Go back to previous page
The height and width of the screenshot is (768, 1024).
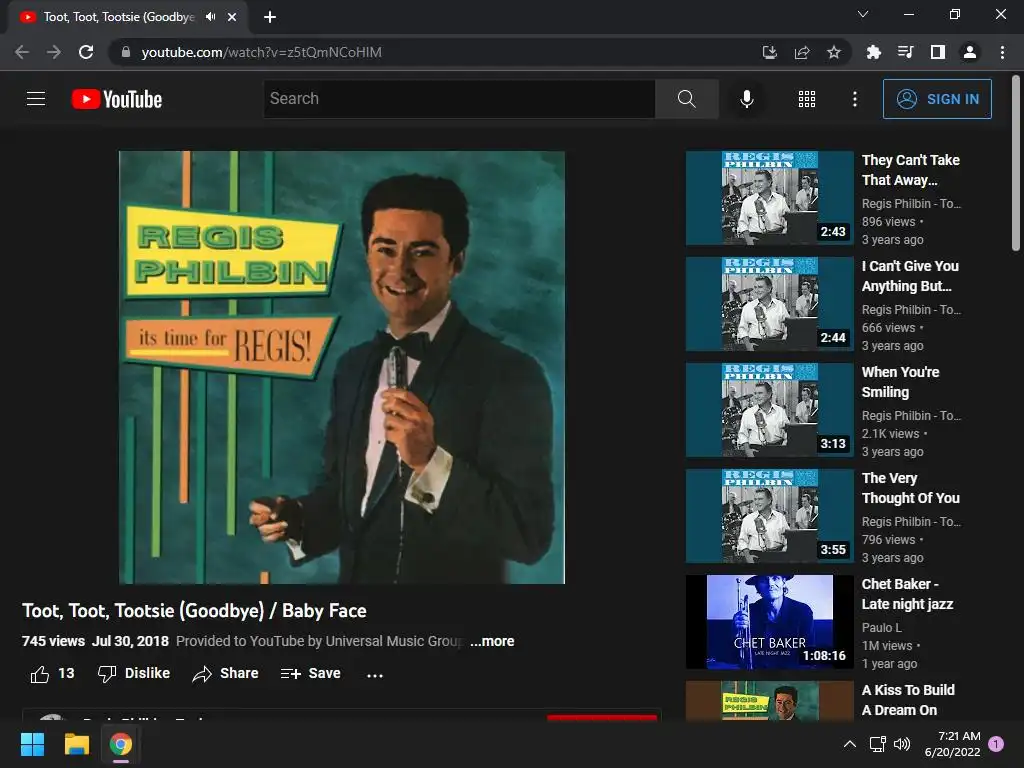[x=22, y=52]
